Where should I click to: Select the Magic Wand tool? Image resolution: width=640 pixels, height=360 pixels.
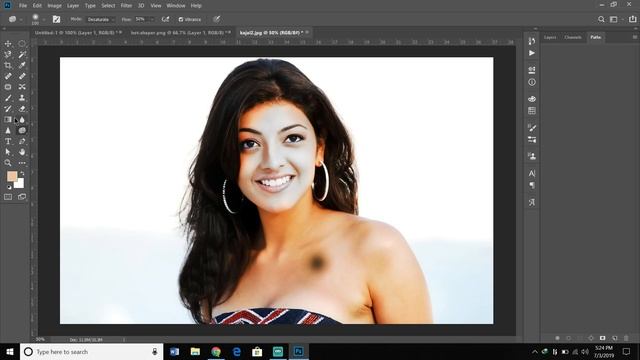[x=22, y=54]
